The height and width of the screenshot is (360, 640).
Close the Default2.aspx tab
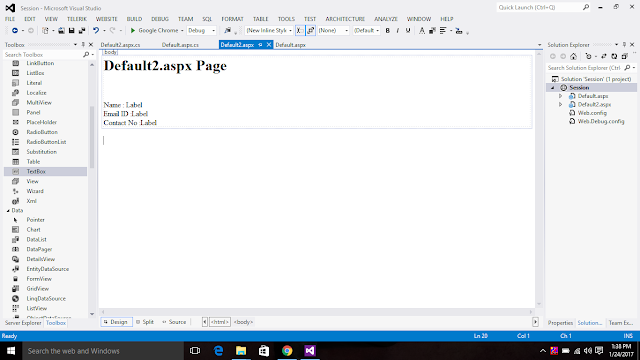[269, 45]
